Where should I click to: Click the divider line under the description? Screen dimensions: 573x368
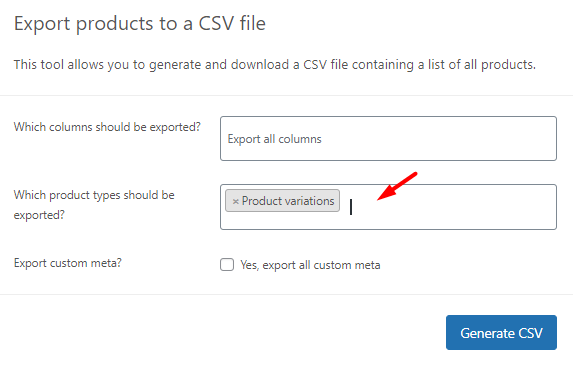click(x=286, y=96)
